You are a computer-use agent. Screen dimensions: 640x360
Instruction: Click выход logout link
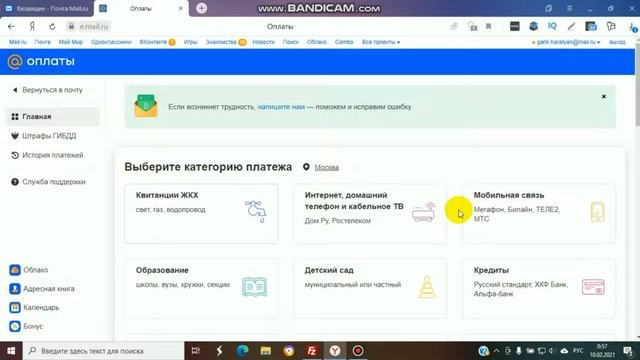[x=617, y=42]
